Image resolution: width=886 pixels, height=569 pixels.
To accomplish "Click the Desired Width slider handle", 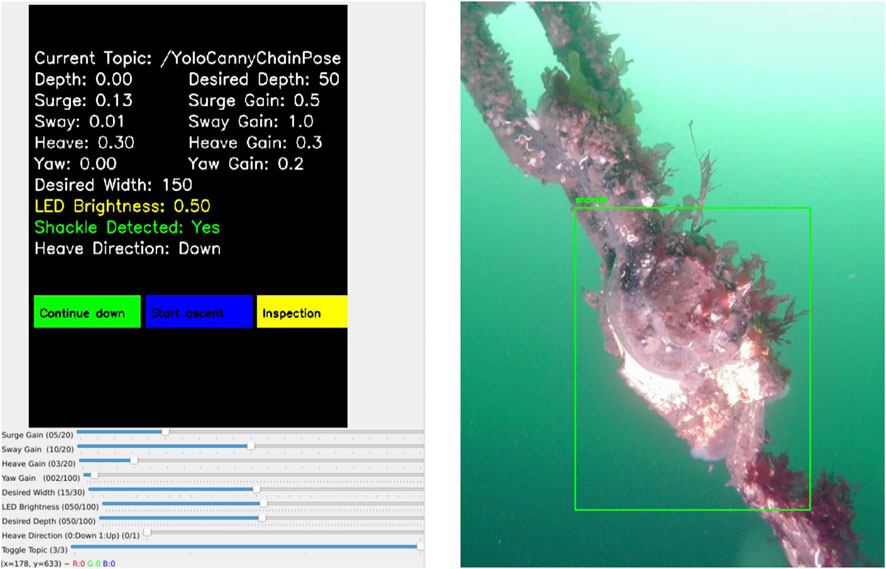I will pyautogui.click(x=257, y=490).
